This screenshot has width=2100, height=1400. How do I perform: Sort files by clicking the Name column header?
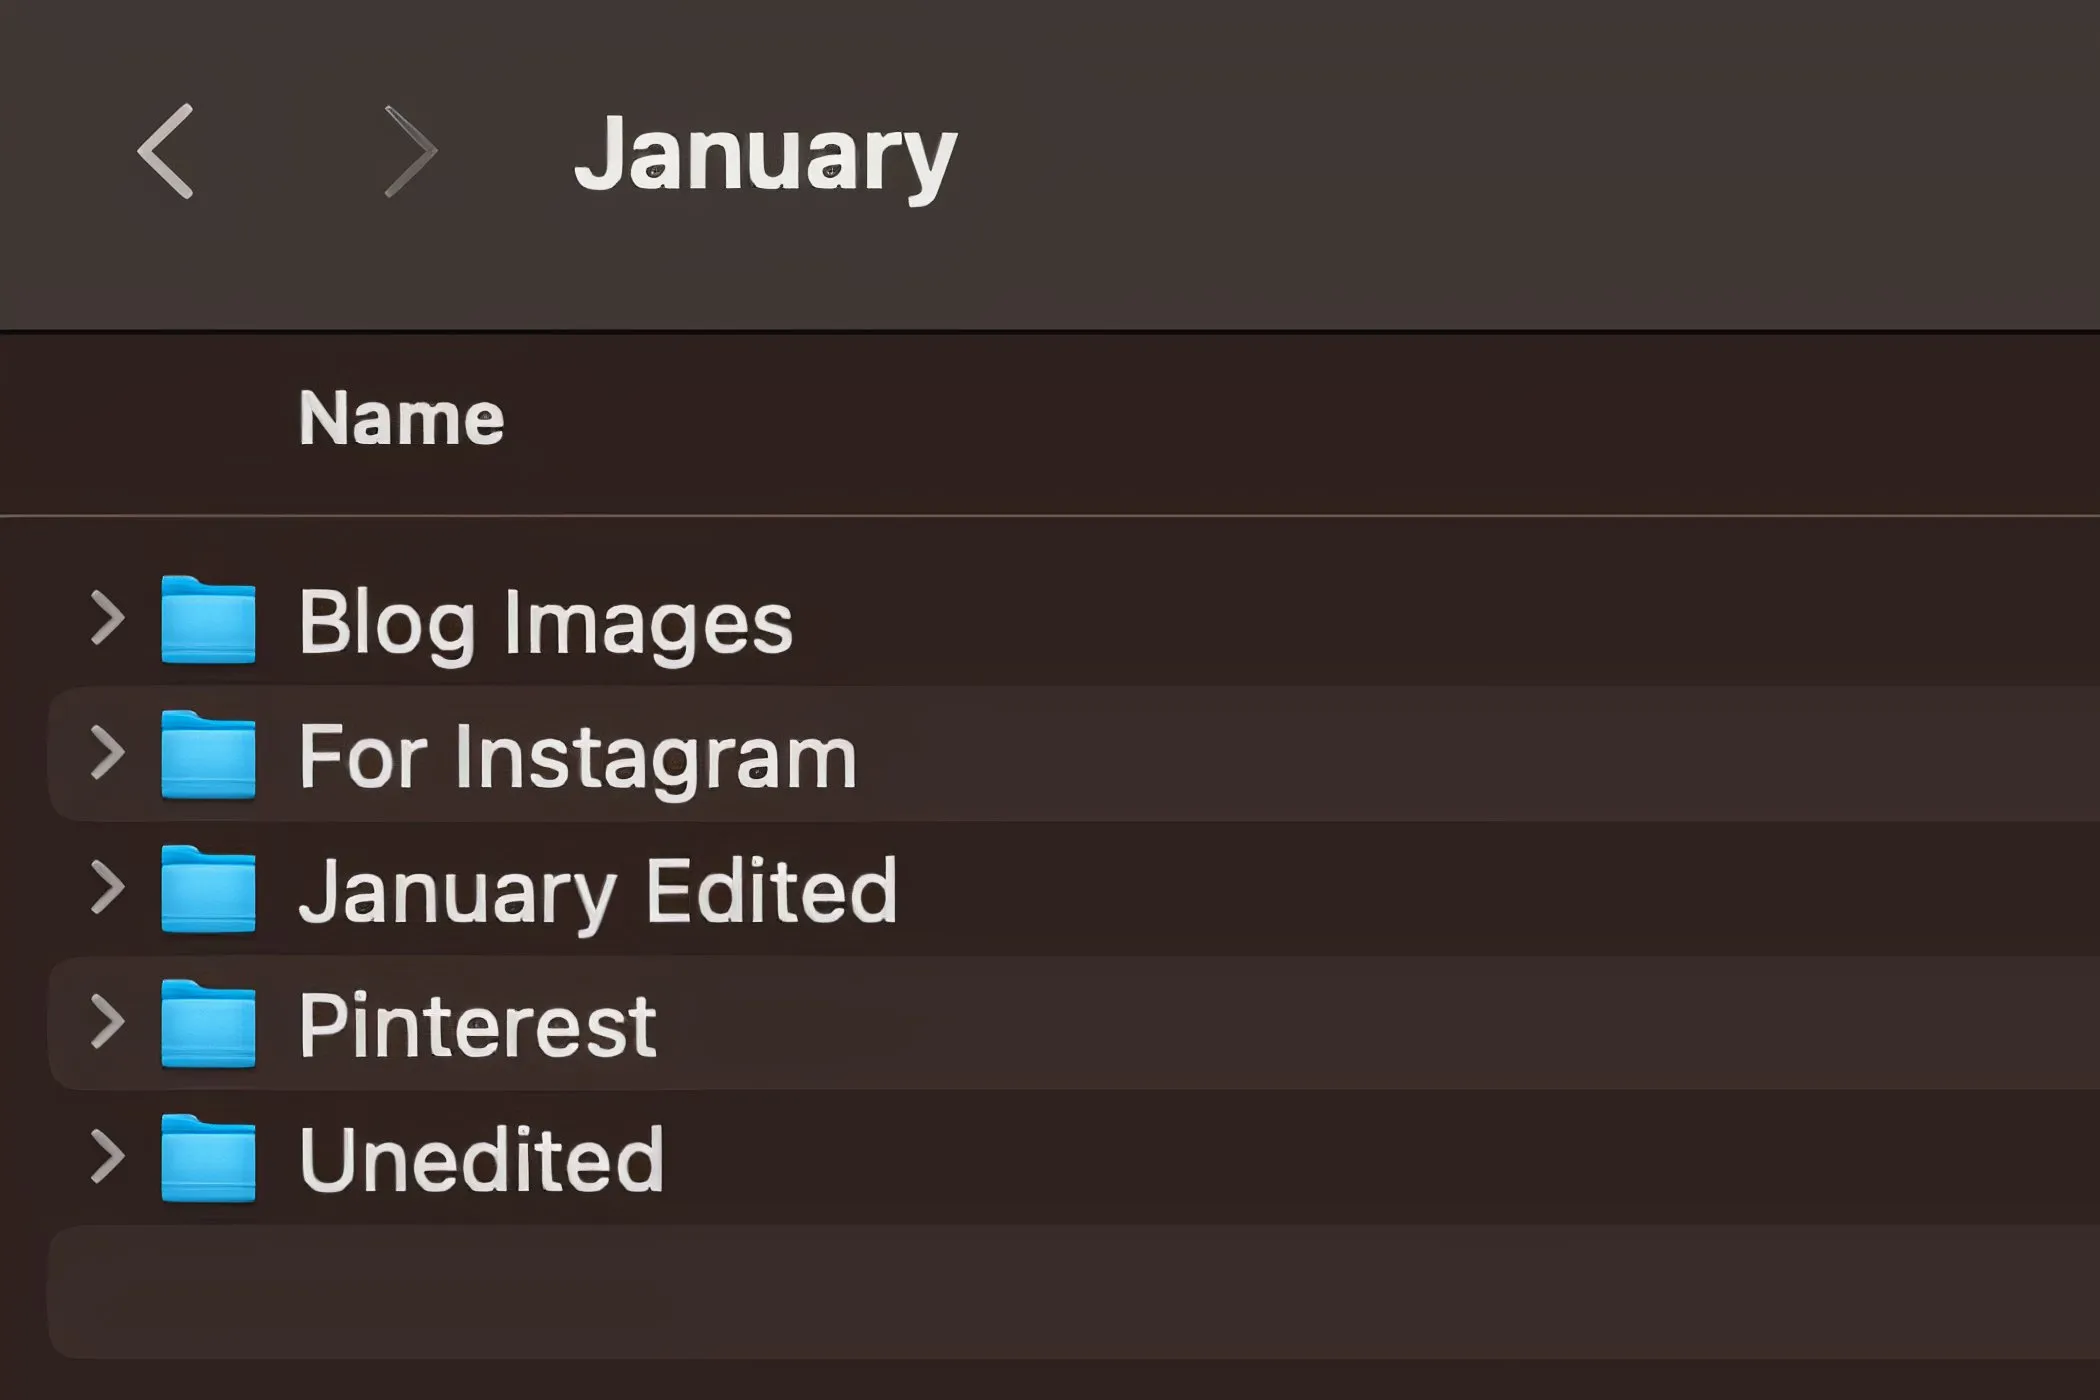coord(402,417)
